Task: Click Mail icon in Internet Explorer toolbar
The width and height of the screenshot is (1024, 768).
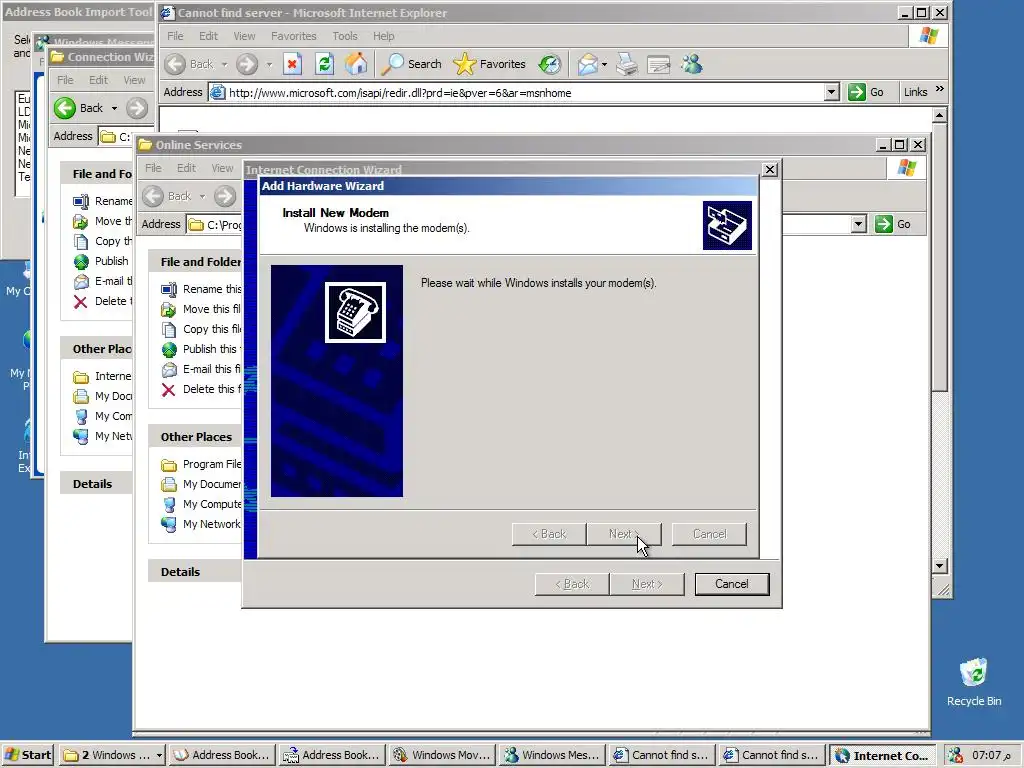Action: pos(587,64)
